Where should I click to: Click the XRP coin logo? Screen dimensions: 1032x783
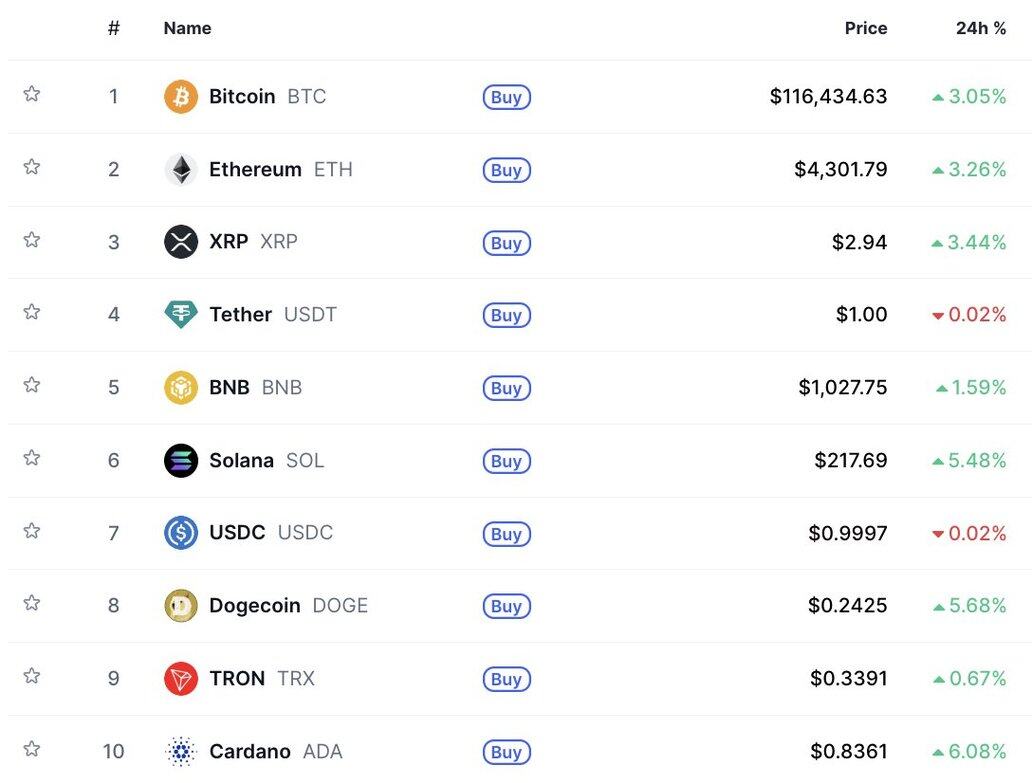click(x=181, y=242)
